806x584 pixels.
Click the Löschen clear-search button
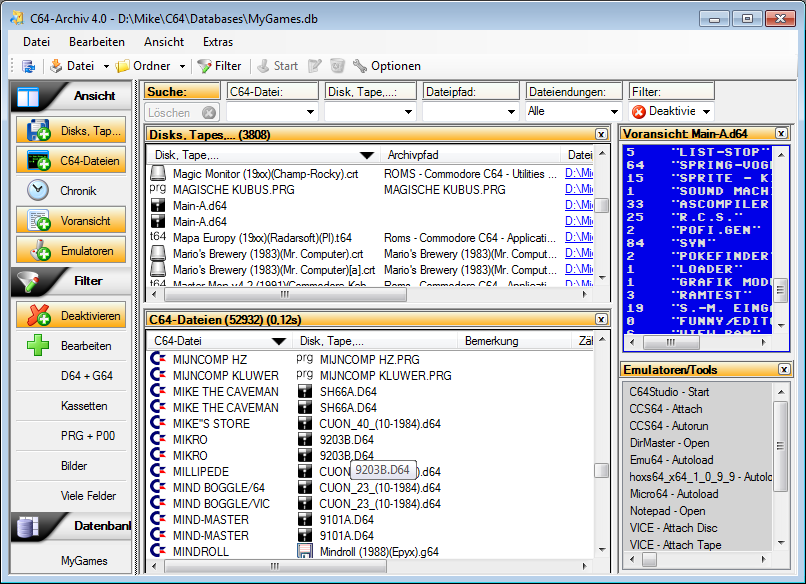pos(182,113)
